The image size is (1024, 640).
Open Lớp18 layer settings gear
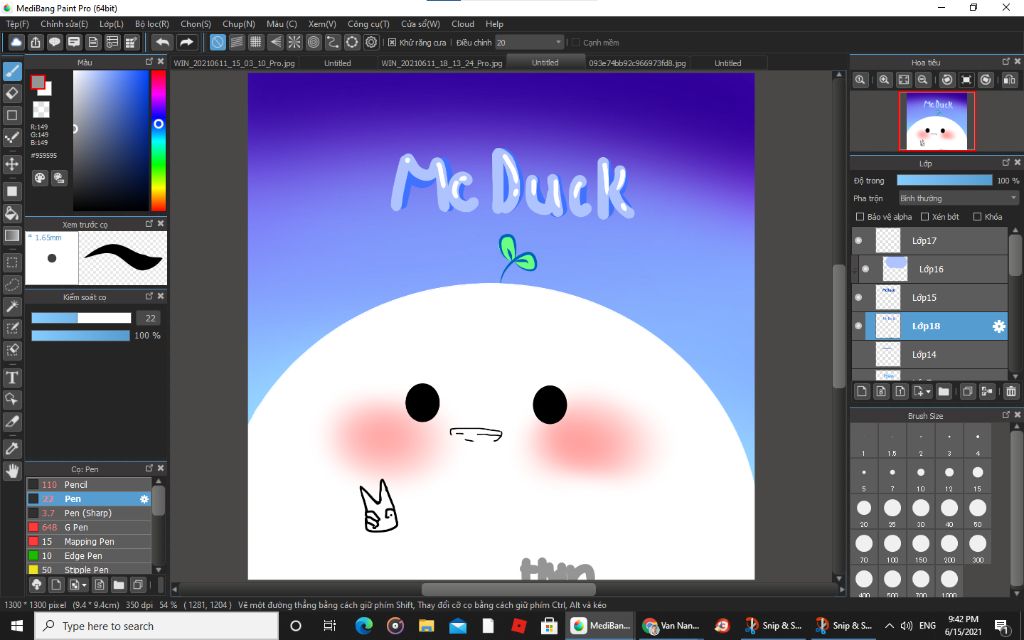(x=999, y=326)
